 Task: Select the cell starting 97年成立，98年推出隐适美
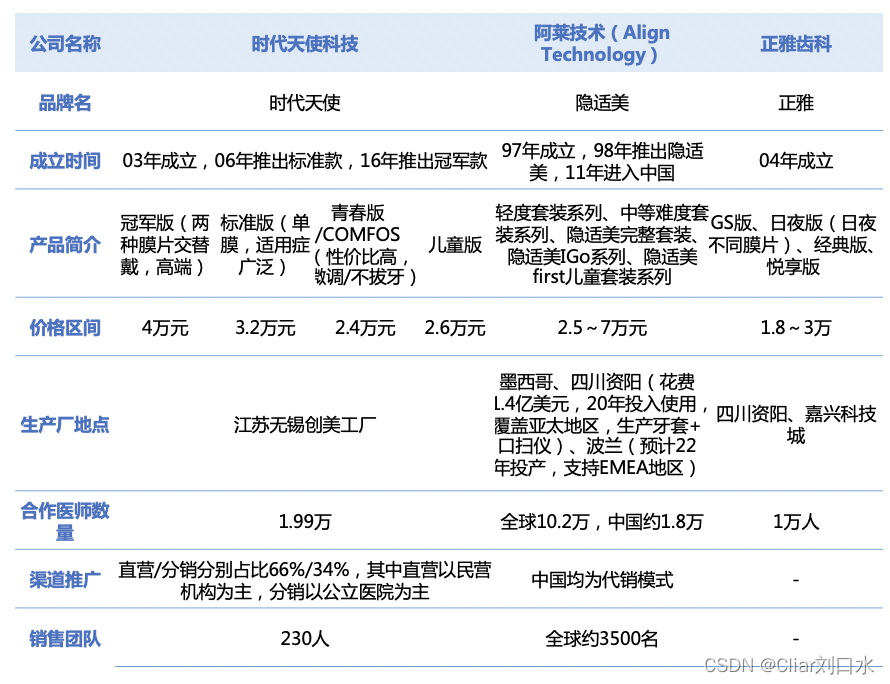(602, 161)
